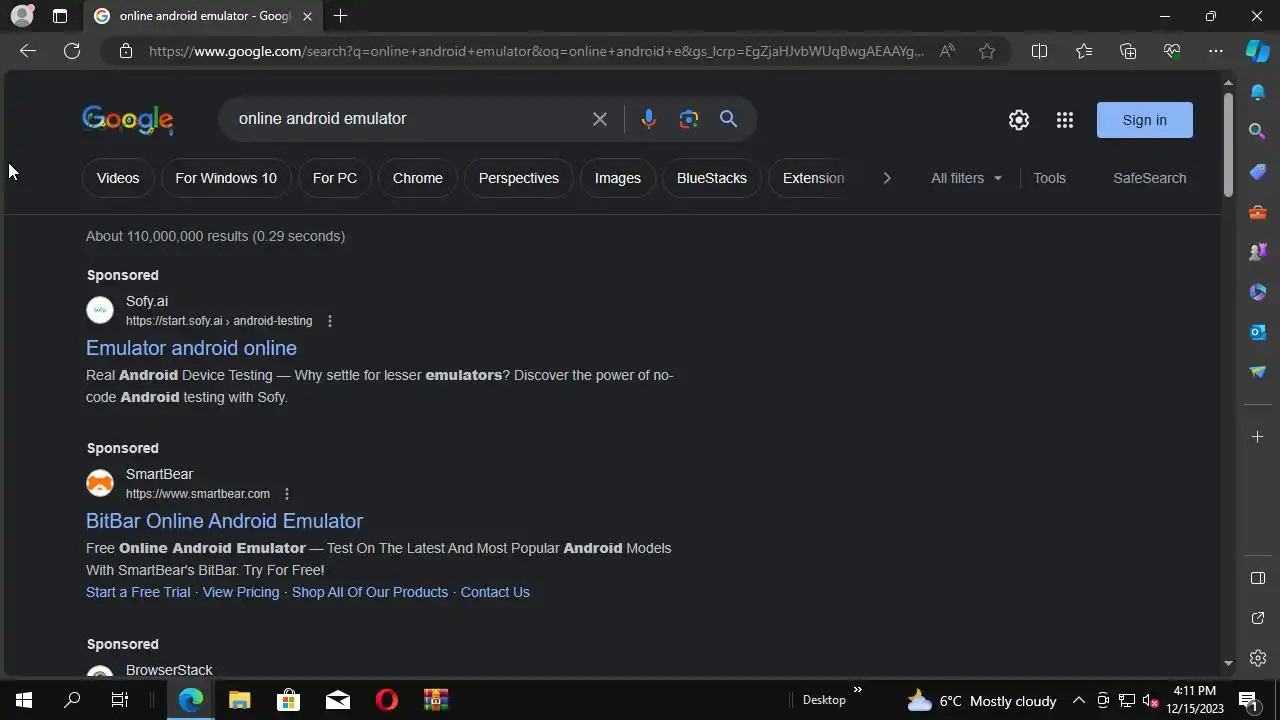Close the online android emulator tab
1280x720 pixels.
click(x=307, y=16)
